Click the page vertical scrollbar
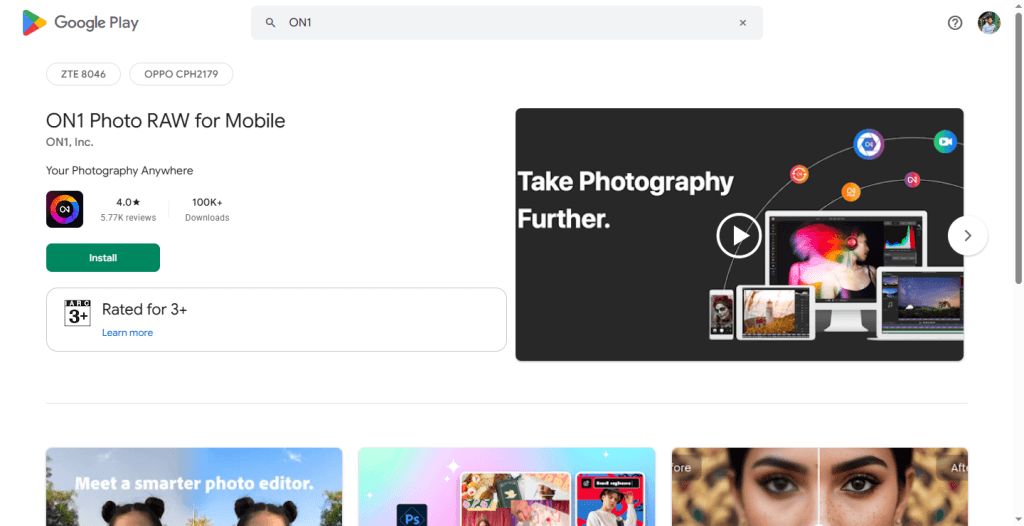Screen dimensions: 1024x526 1018,147
